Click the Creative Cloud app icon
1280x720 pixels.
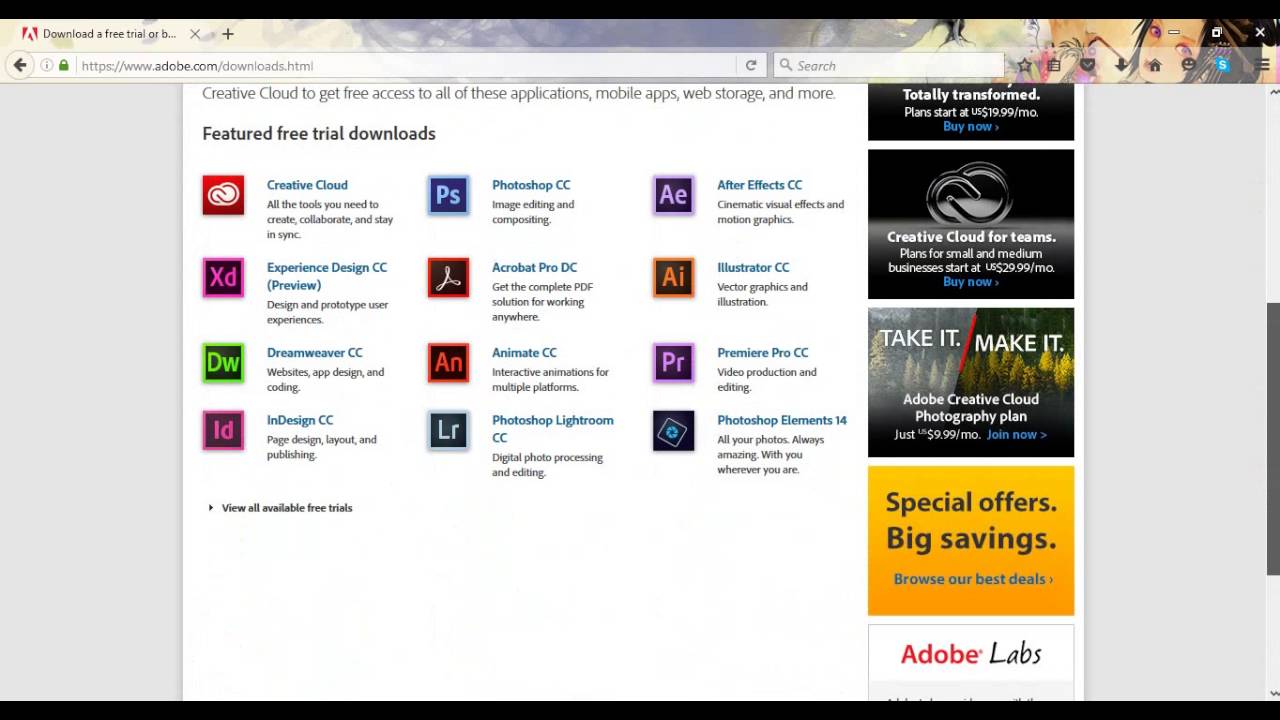point(223,195)
